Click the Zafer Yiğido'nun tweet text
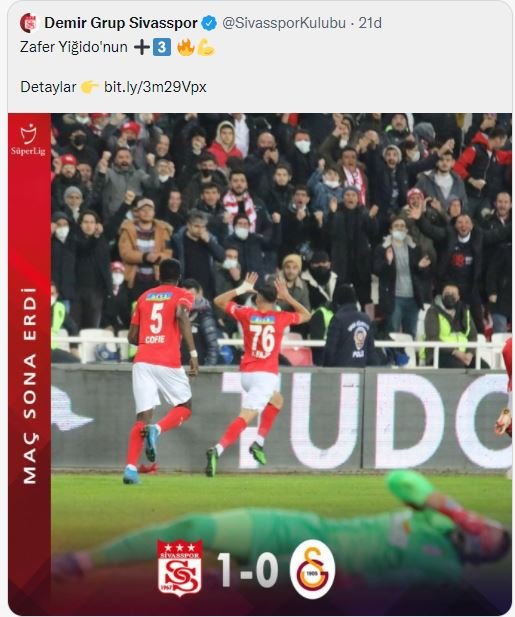 74,47
